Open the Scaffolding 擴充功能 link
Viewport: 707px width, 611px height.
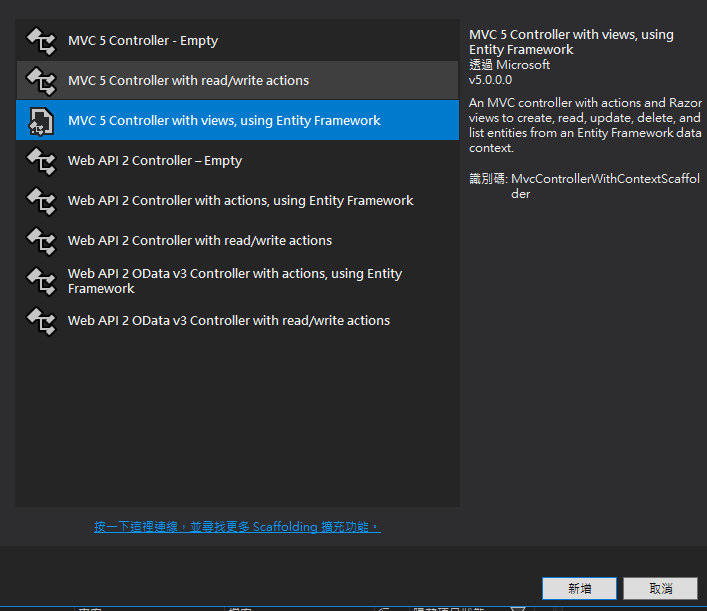coord(237,527)
